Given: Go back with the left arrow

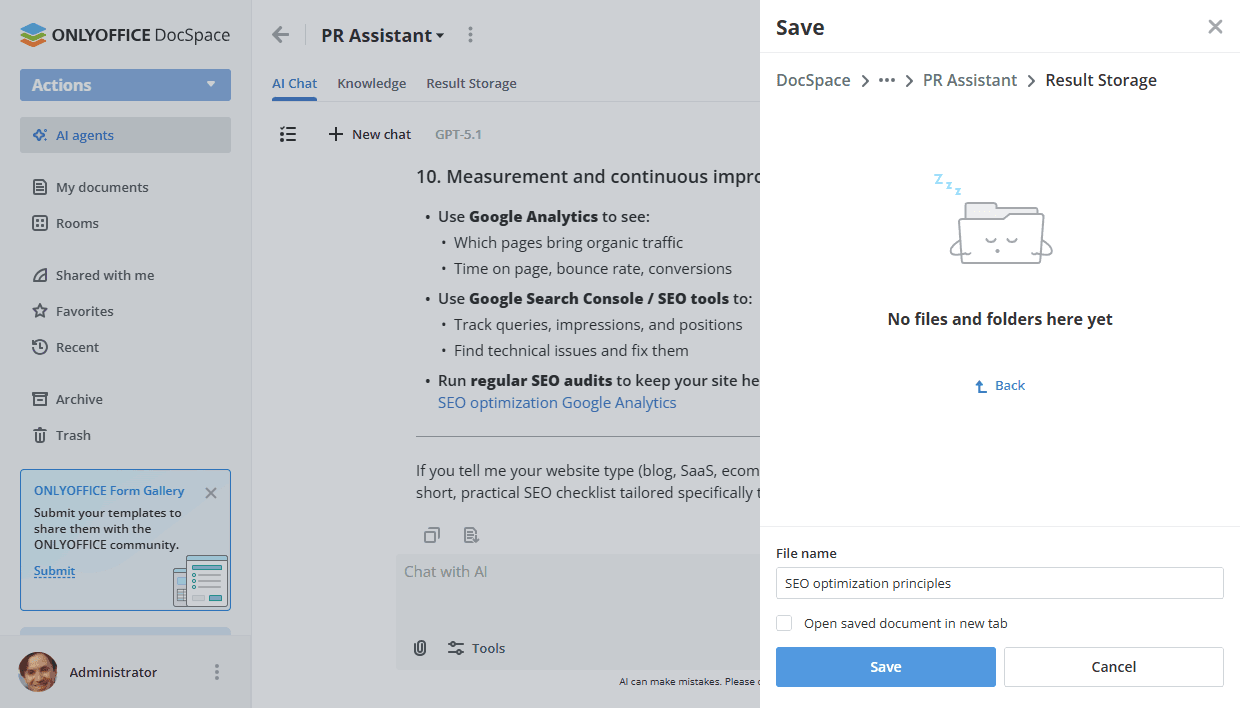Looking at the screenshot, I should (280, 34).
